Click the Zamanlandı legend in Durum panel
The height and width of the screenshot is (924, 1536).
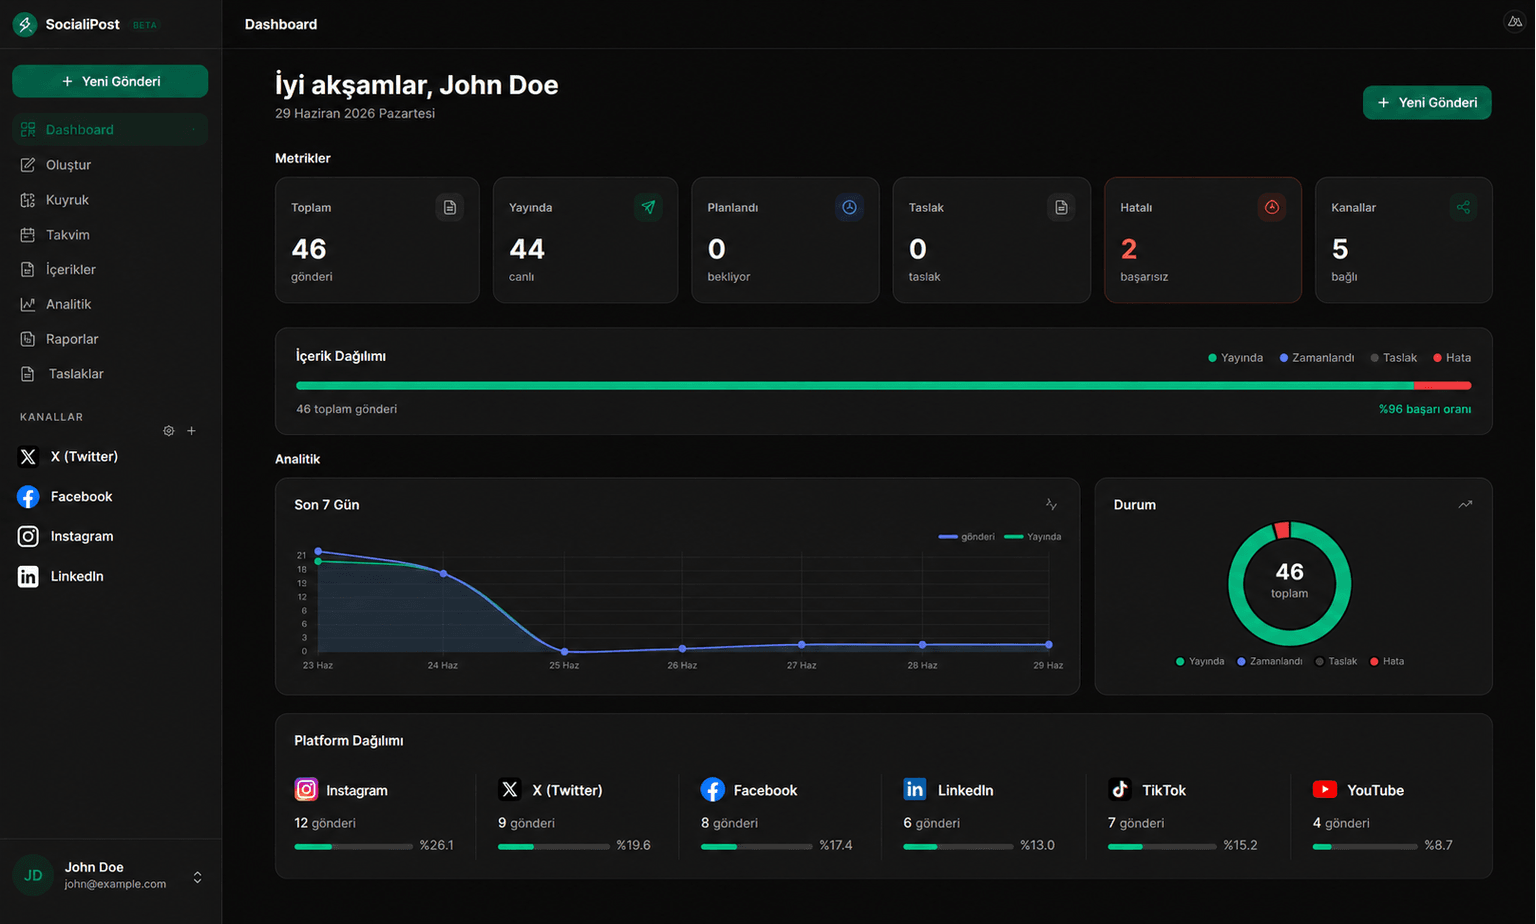(x=1270, y=661)
